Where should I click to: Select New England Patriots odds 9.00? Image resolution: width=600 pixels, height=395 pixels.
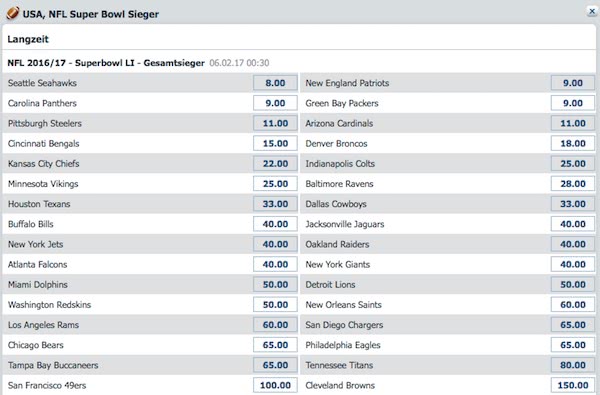click(x=573, y=83)
